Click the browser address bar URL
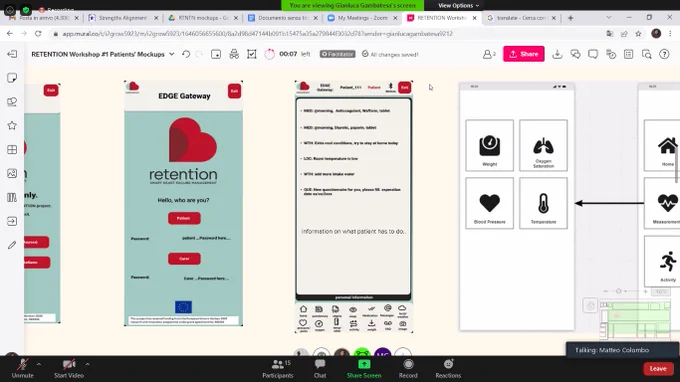Viewport: 680px width, 382px height. coord(257,33)
